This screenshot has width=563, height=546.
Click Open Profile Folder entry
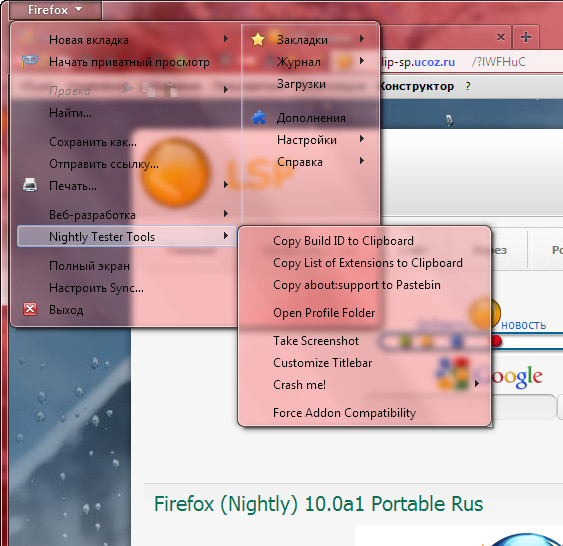coord(324,313)
